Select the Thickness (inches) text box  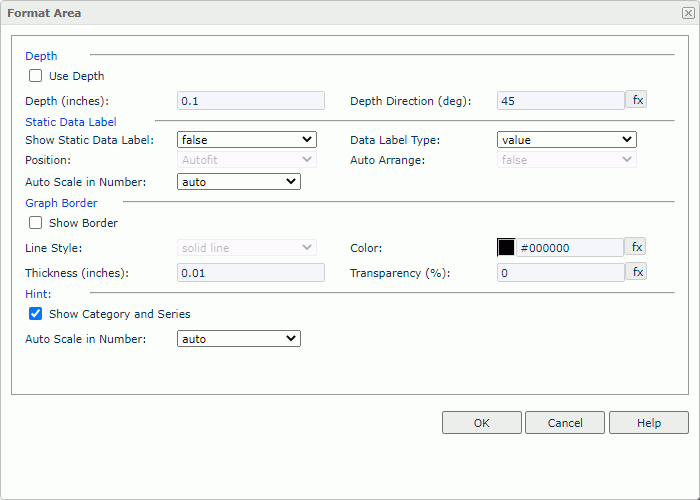pos(250,273)
